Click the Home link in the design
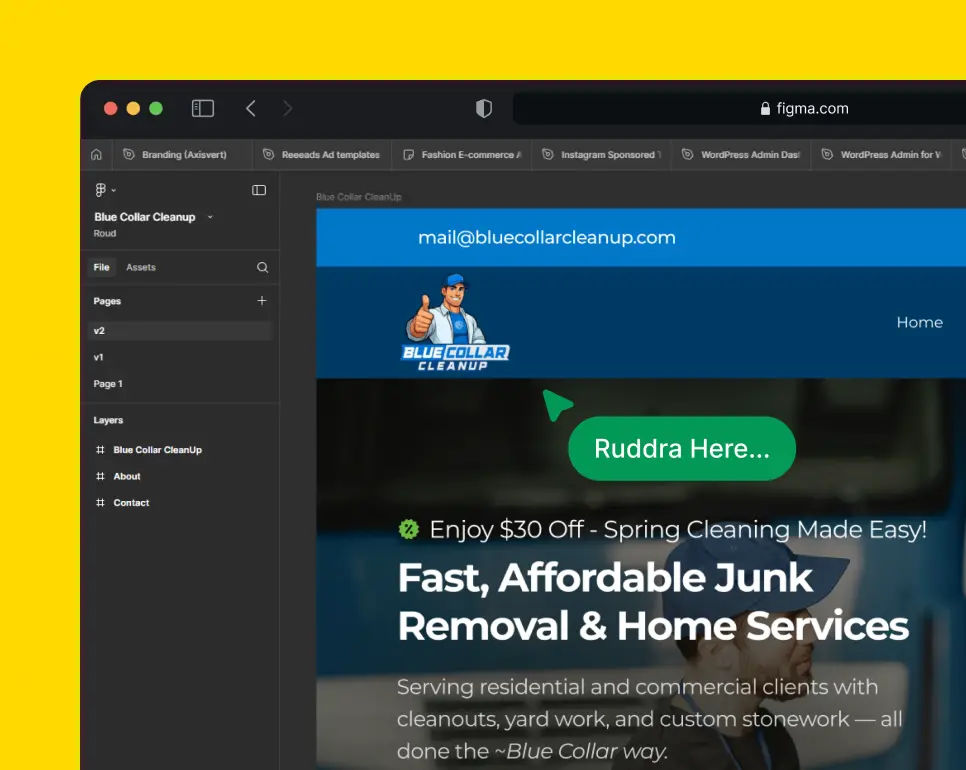Viewport: 966px width, 770px height. click(x=919, y=322)
